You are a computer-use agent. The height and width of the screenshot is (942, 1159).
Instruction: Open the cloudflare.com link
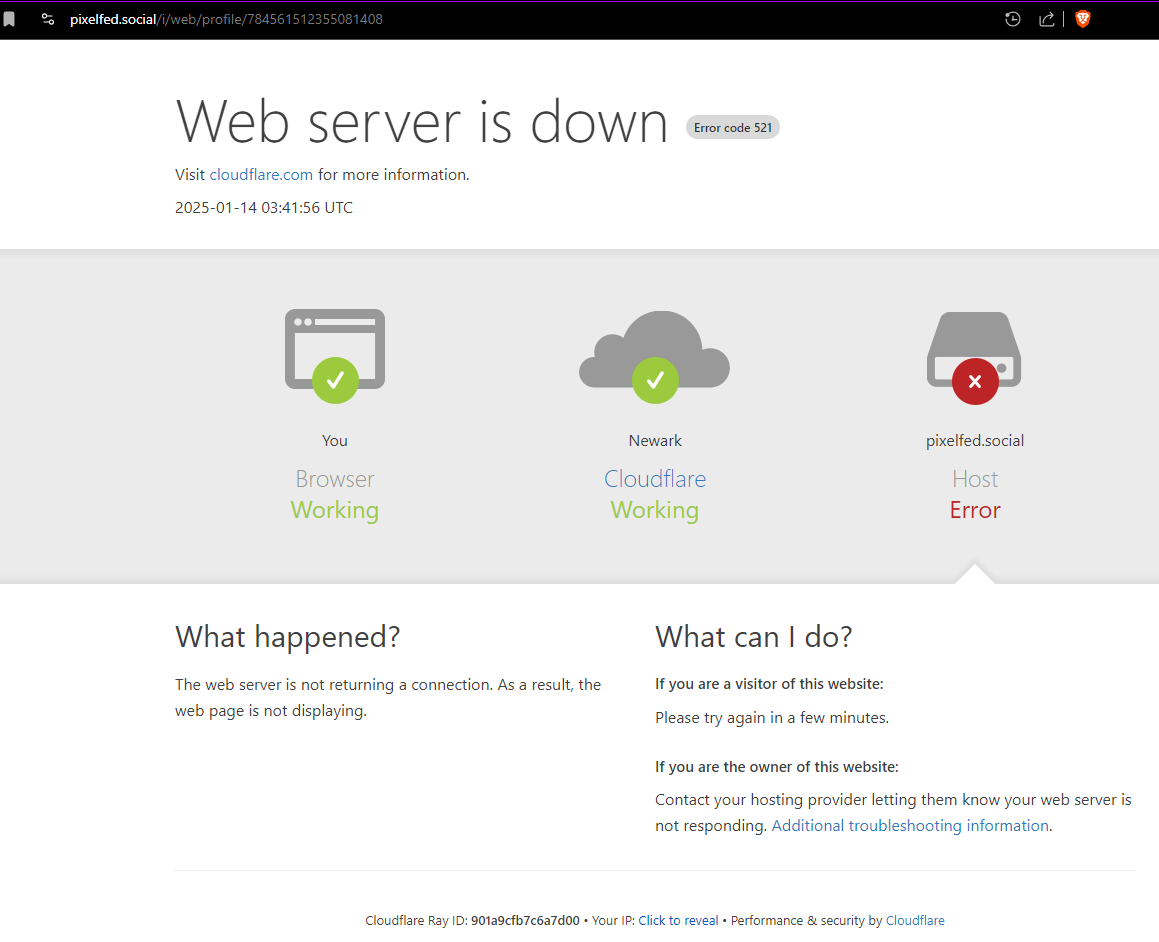261,174
